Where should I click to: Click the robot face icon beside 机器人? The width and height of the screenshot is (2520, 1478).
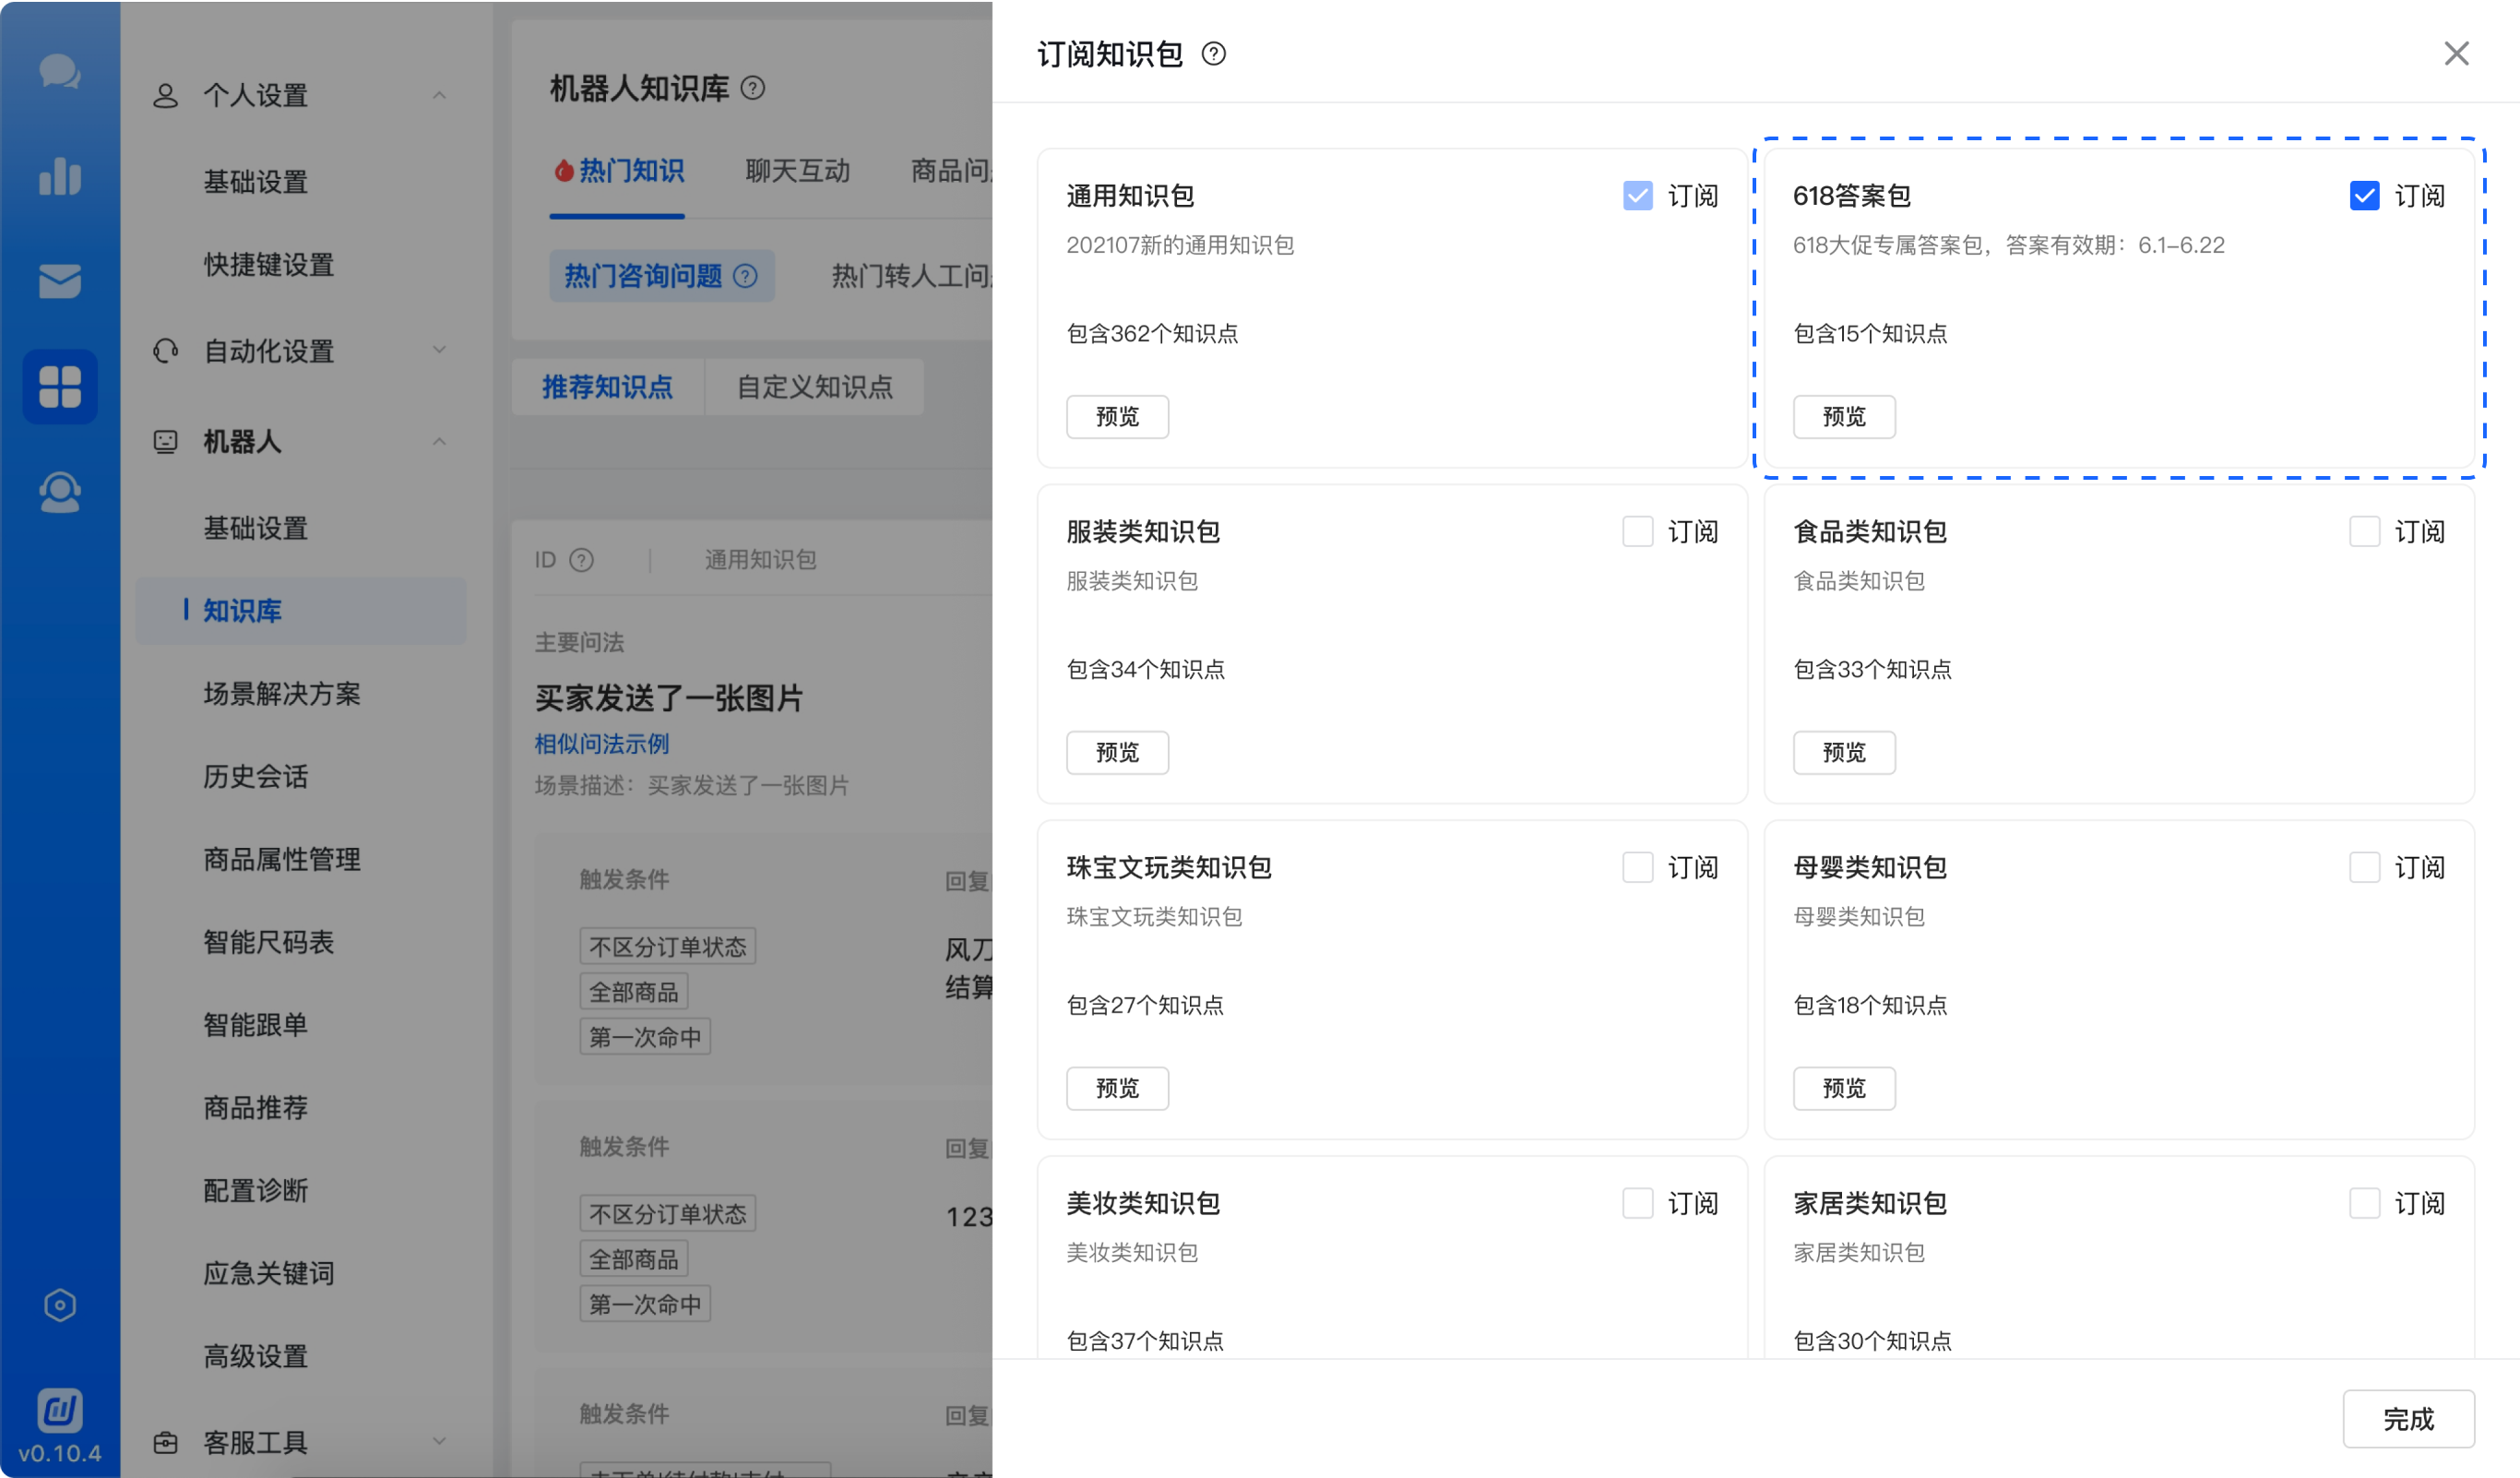tap(165, 442)
